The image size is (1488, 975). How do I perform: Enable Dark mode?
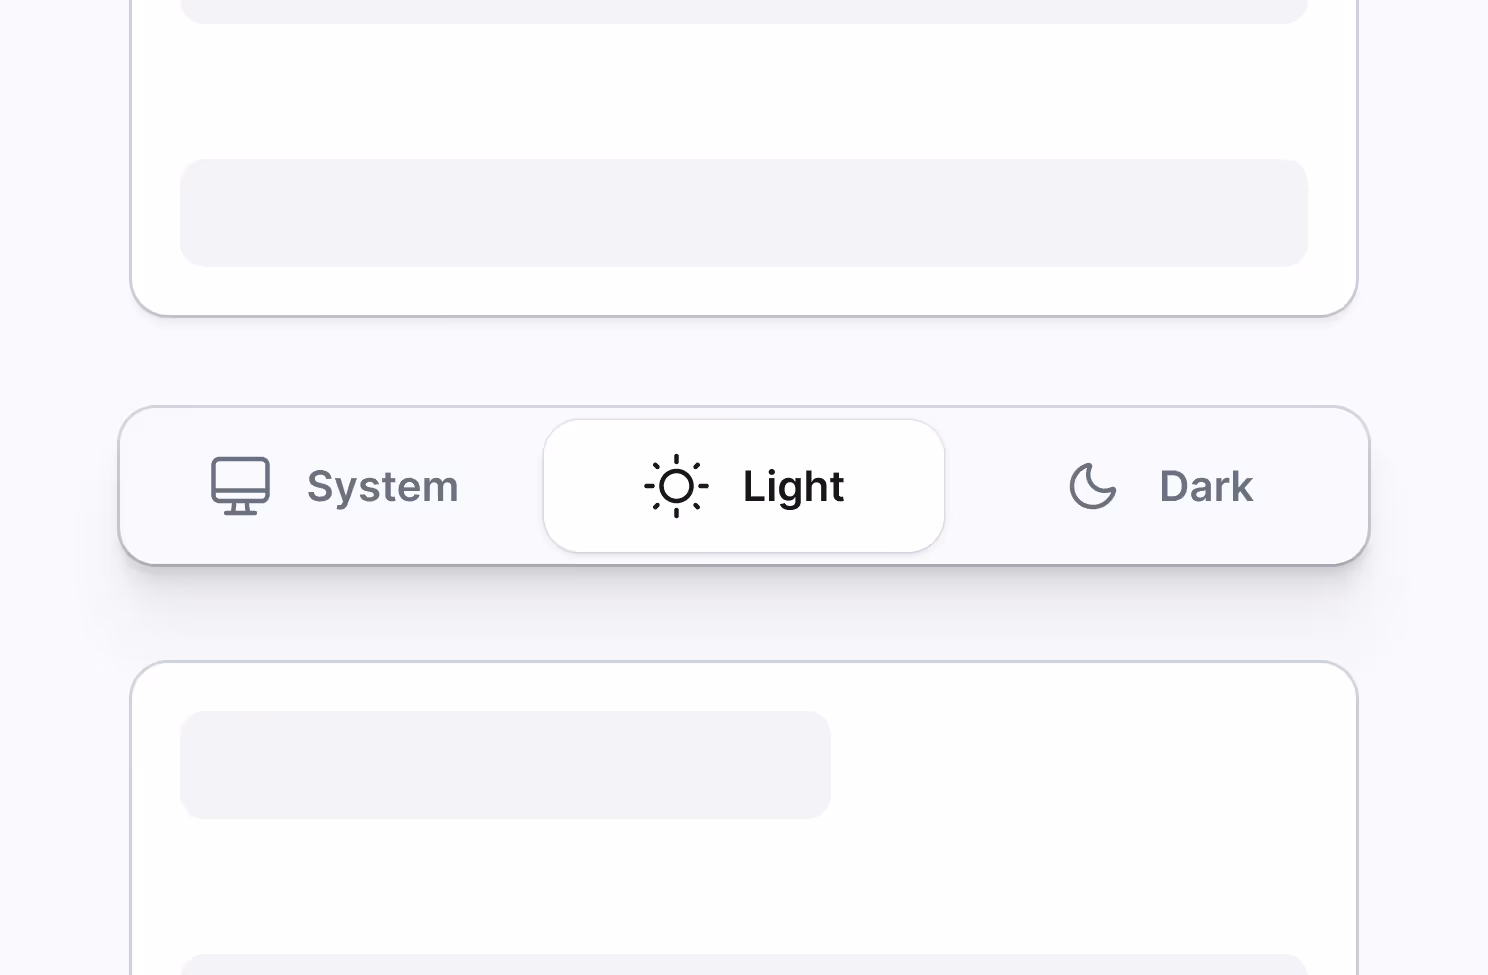1160,486
